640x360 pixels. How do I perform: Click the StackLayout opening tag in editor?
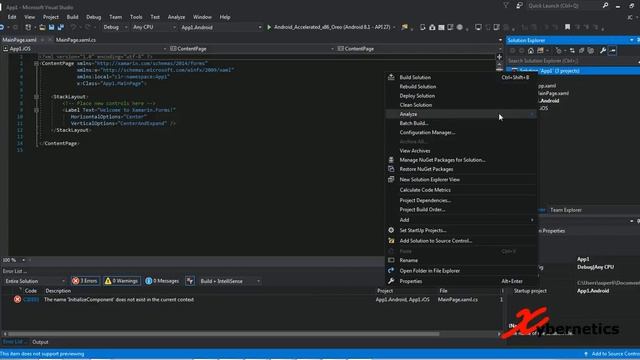pos(70,97)
